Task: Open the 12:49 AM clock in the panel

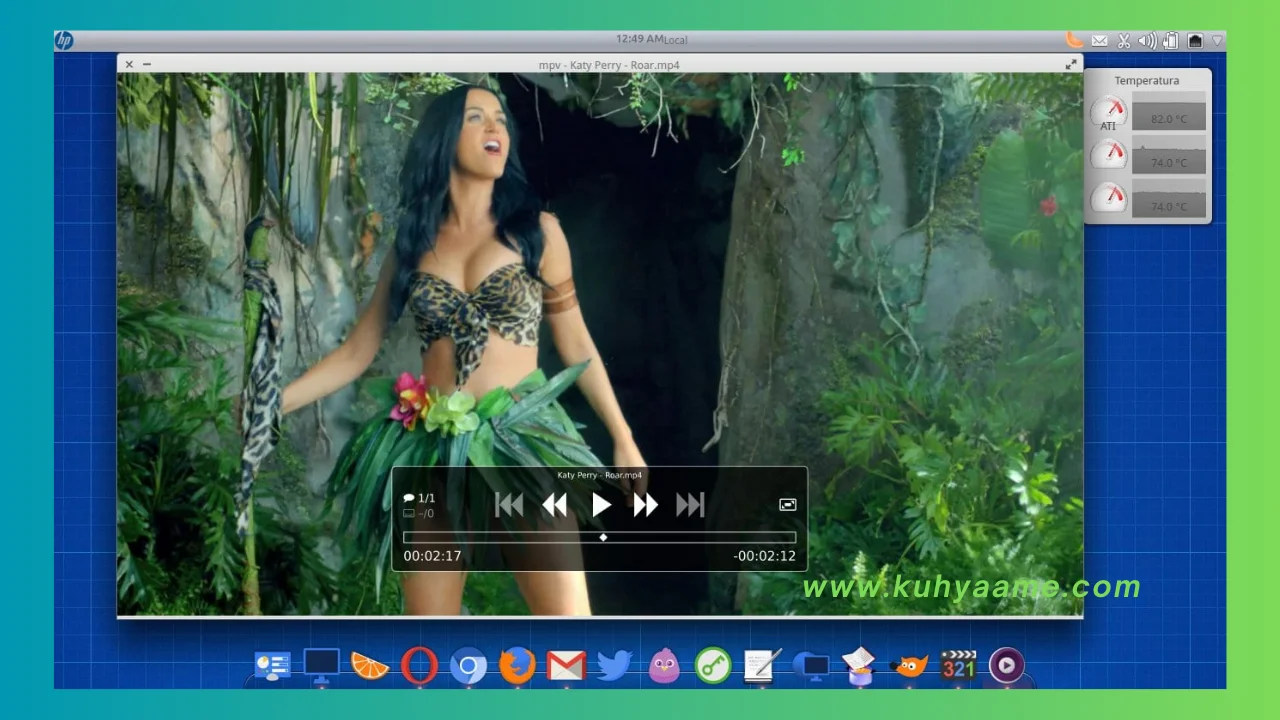Action: pyautogui.click(x=640, y=39)
